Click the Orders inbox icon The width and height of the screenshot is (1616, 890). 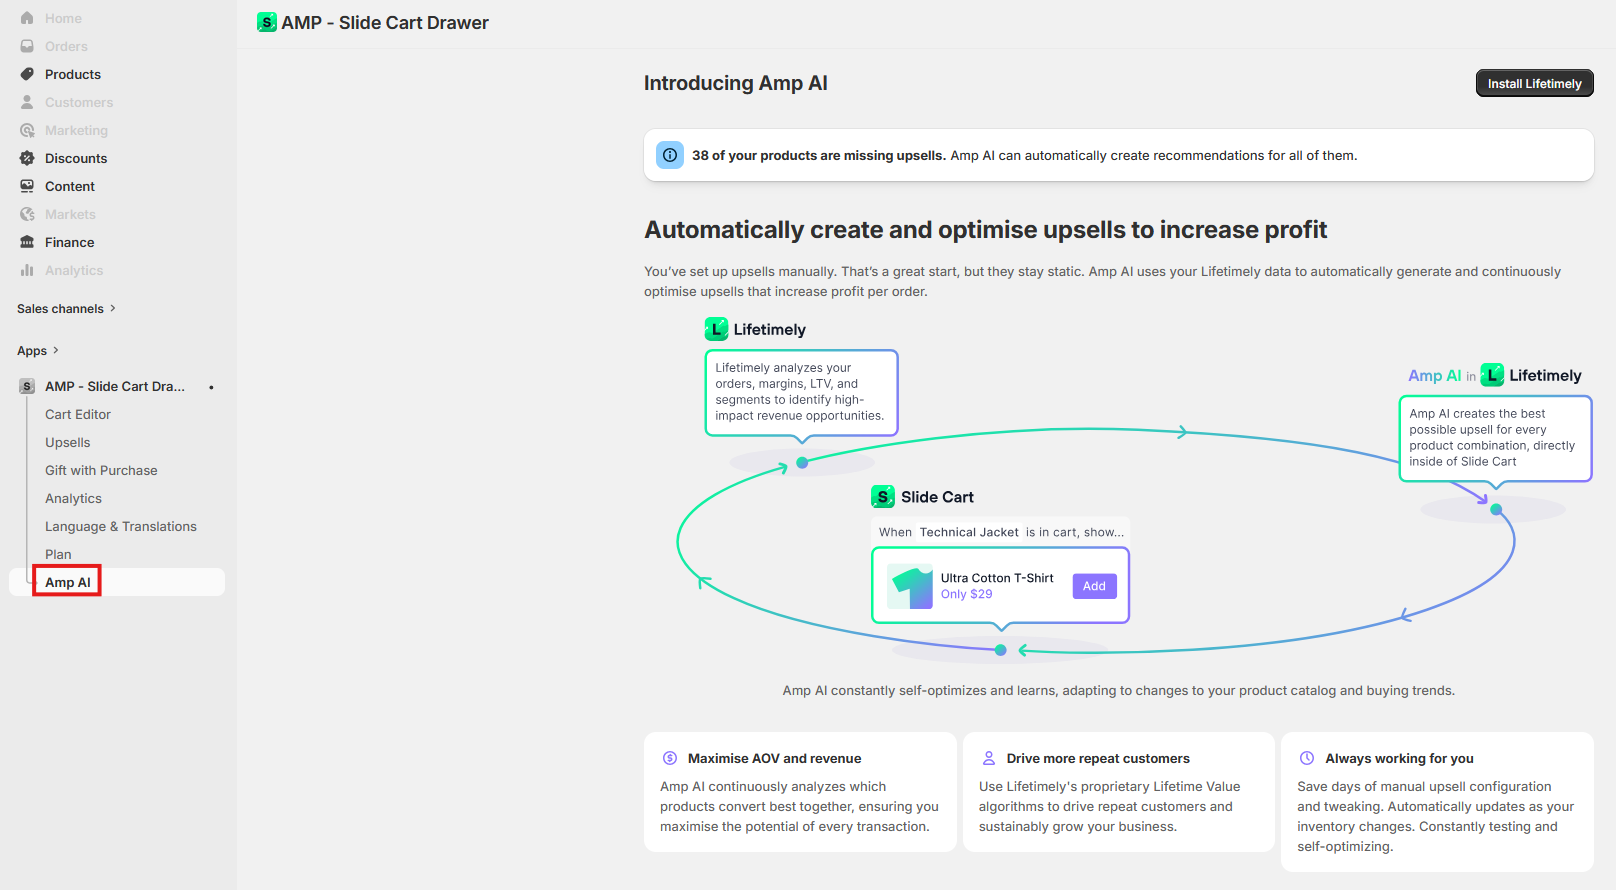[x=27, y=46]
